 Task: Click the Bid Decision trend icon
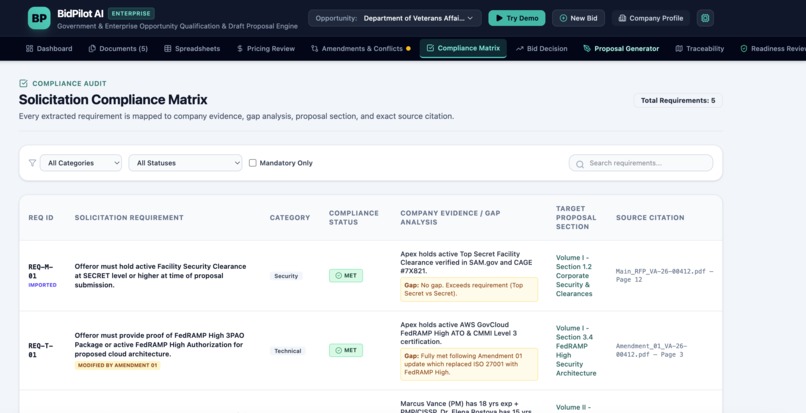(520, 48)
